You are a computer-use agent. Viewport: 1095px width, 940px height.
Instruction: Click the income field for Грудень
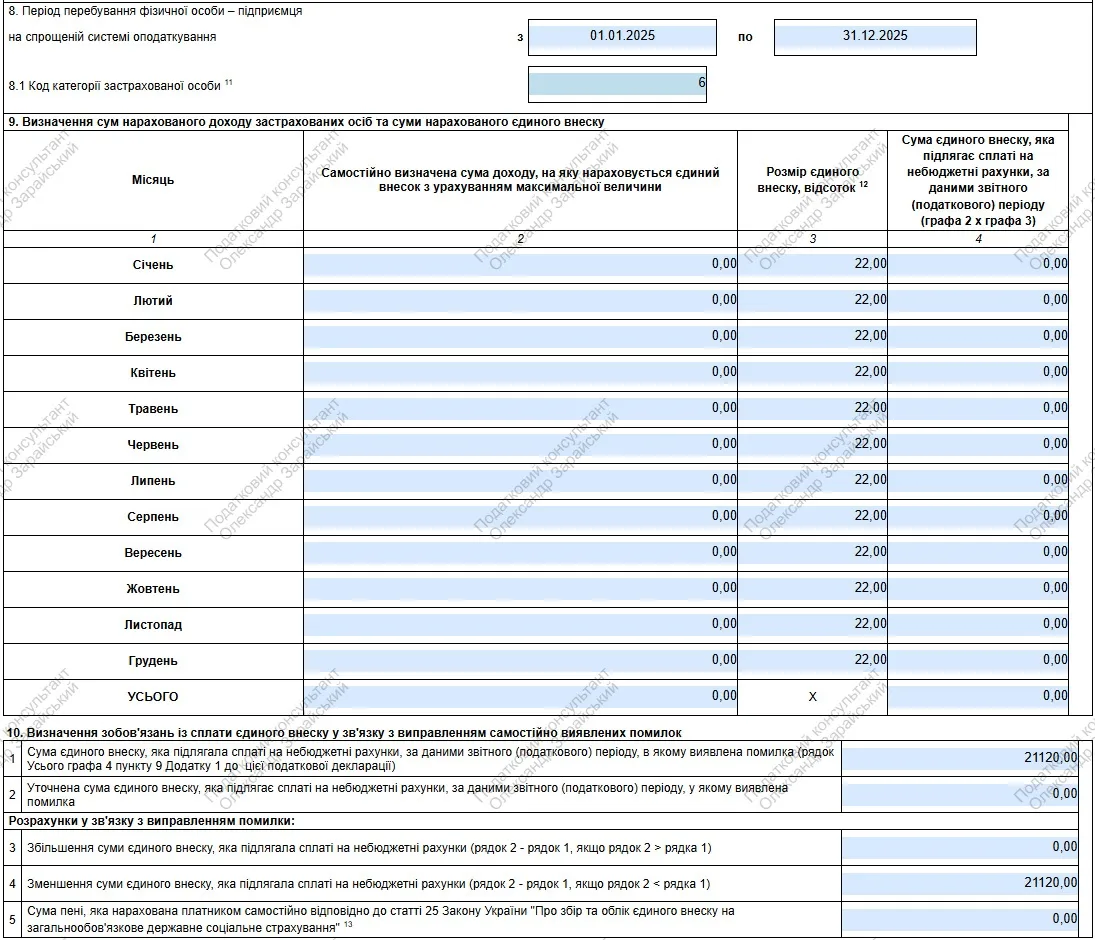tap(520, 661)
